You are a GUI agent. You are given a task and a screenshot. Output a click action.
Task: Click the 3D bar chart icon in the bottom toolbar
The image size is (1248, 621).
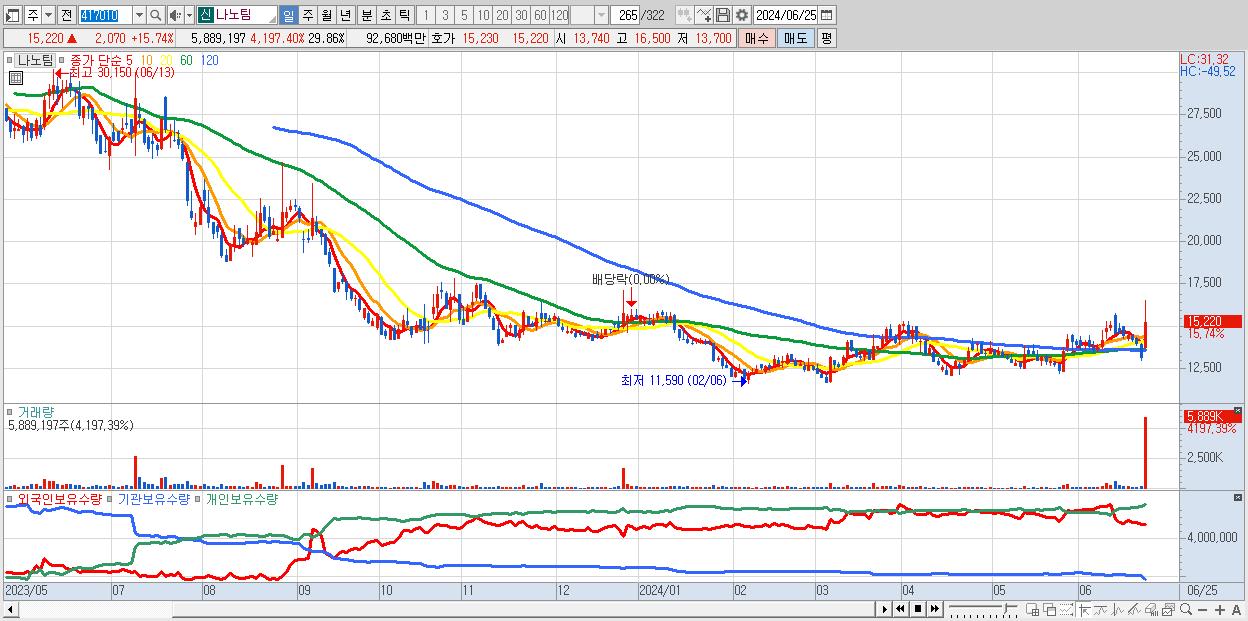(x=1151, y=609)
